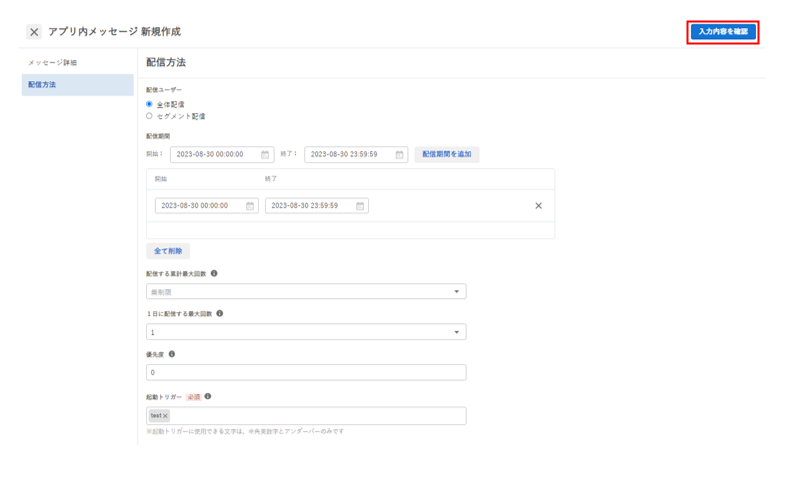Viewport: 799px width, 479px height.
Task: Show info icon next to 優先度
Action: tap(172, 354)
